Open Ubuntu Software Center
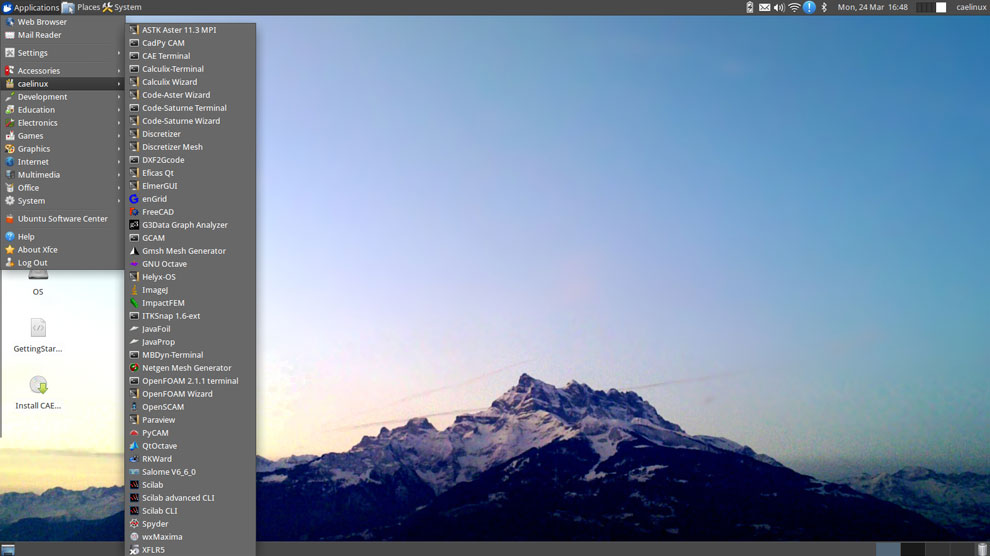The width and height of the screenshot is (990, 556). click(x=62, y=218)
